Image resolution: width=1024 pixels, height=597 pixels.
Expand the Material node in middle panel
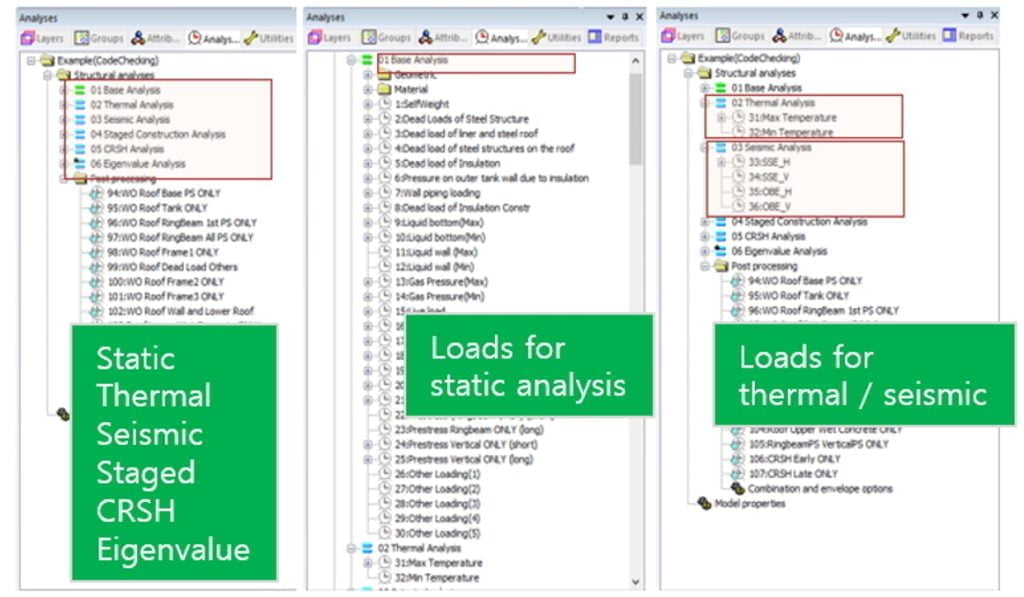coord(368,89)
